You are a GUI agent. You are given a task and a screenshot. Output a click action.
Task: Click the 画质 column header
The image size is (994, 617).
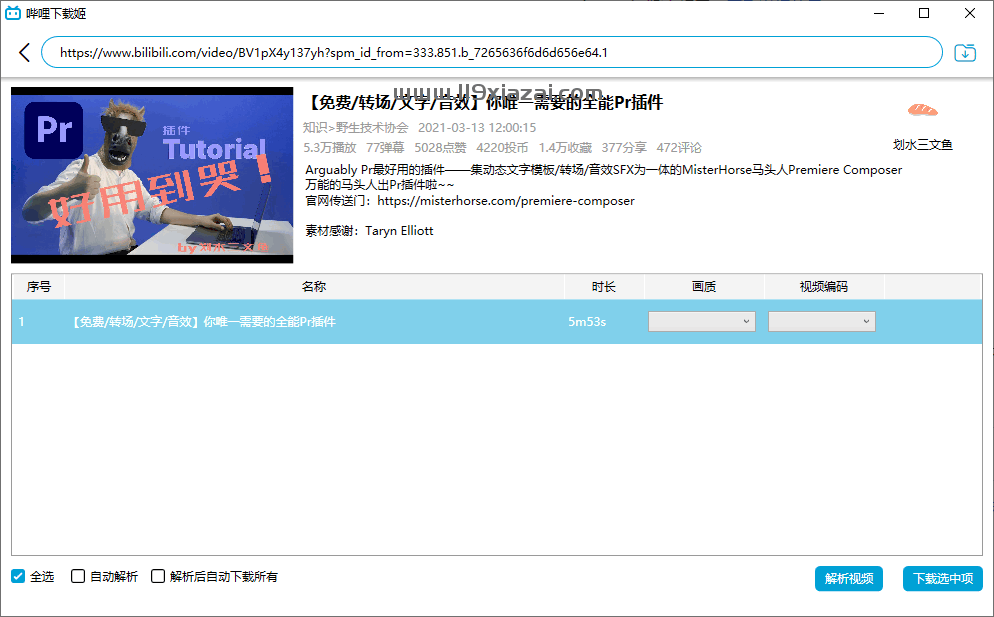click(x=704, y=287)
